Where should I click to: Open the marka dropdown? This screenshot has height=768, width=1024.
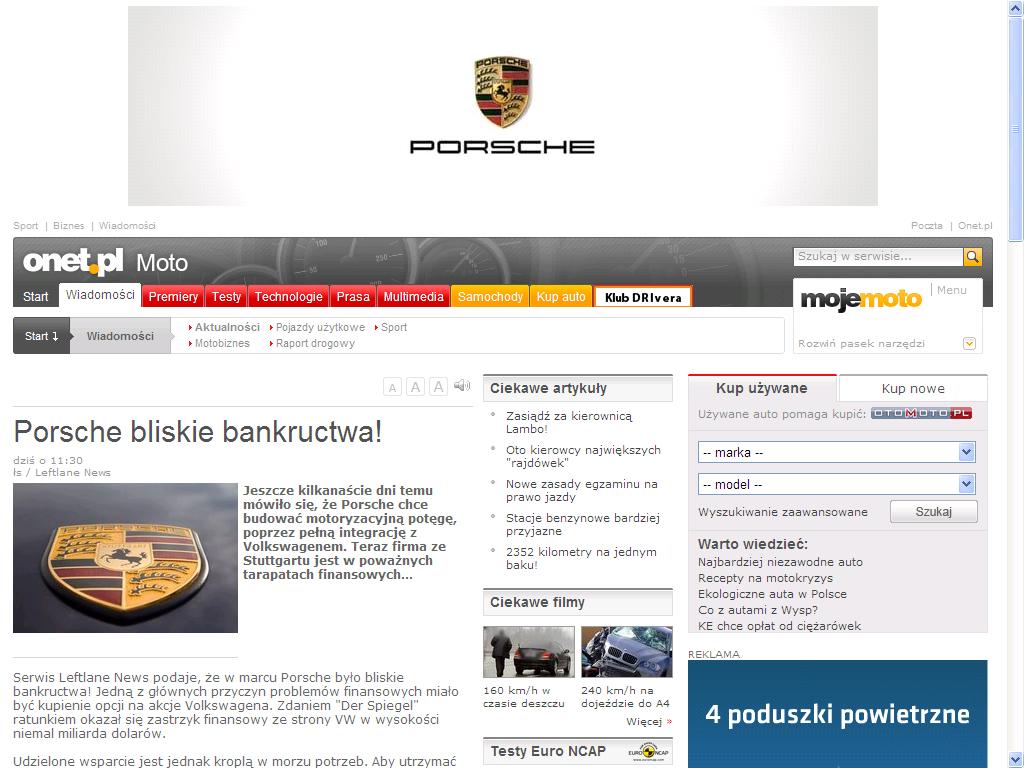837,452
